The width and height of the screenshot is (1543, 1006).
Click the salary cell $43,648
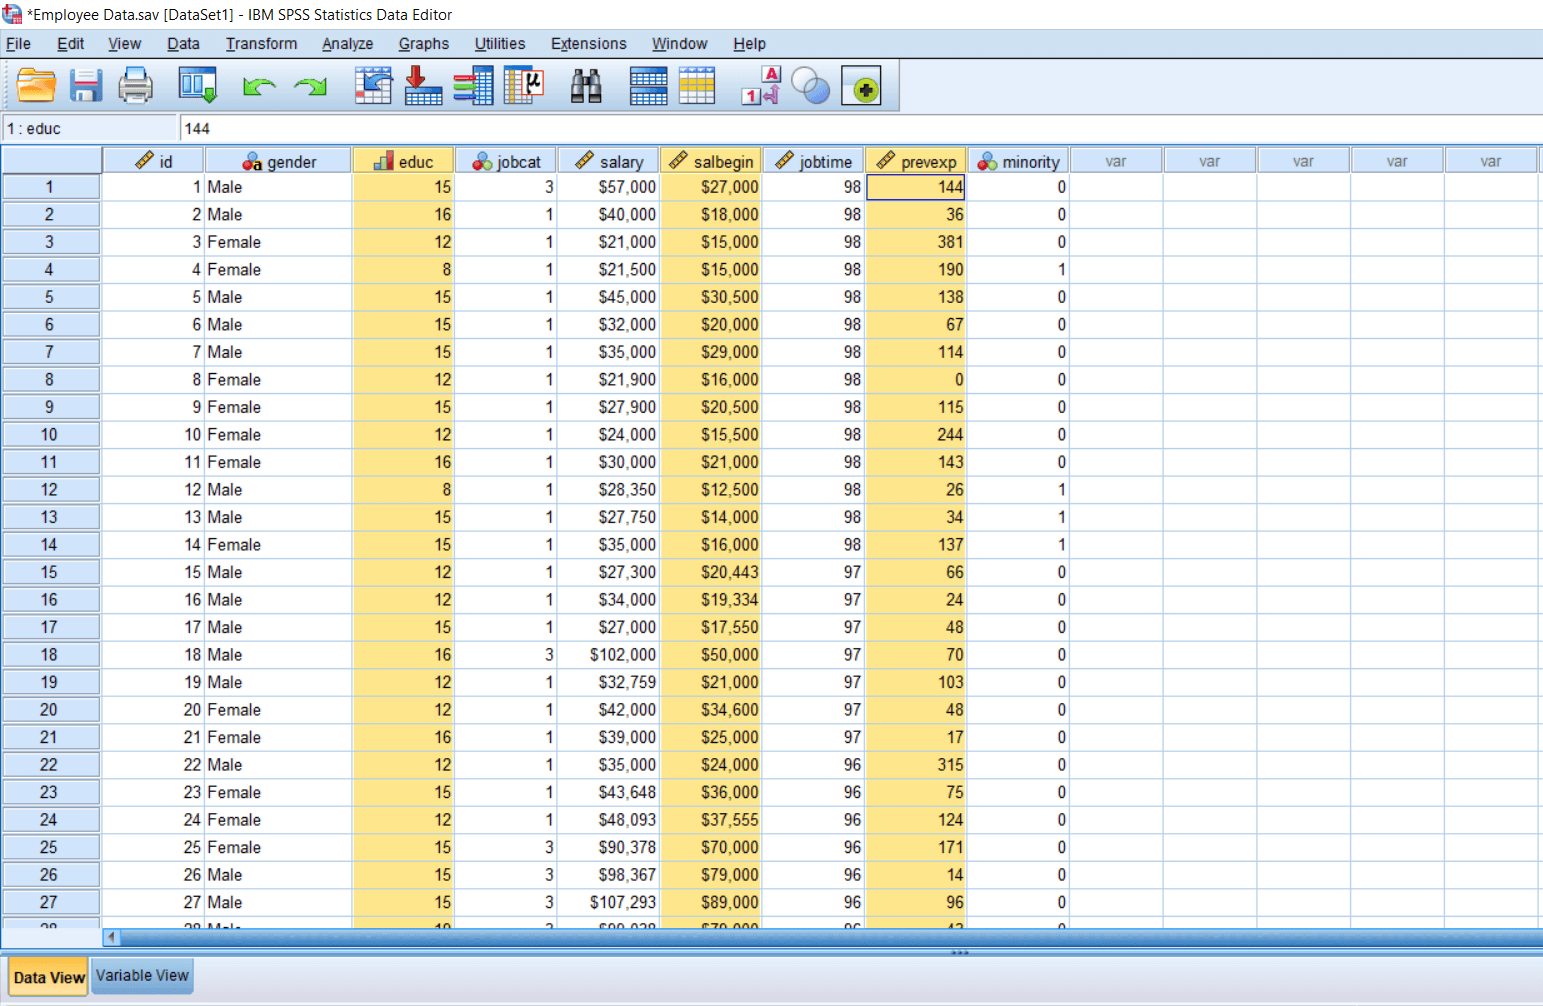[608, 792]
